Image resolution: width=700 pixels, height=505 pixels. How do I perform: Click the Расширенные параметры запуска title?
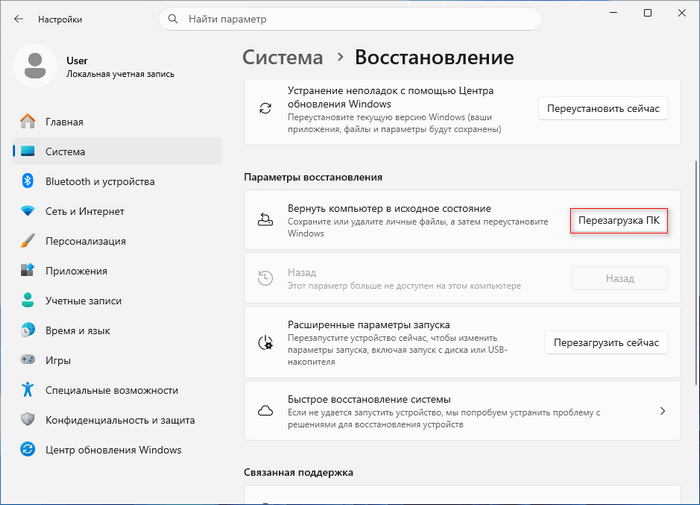[369, 325]
